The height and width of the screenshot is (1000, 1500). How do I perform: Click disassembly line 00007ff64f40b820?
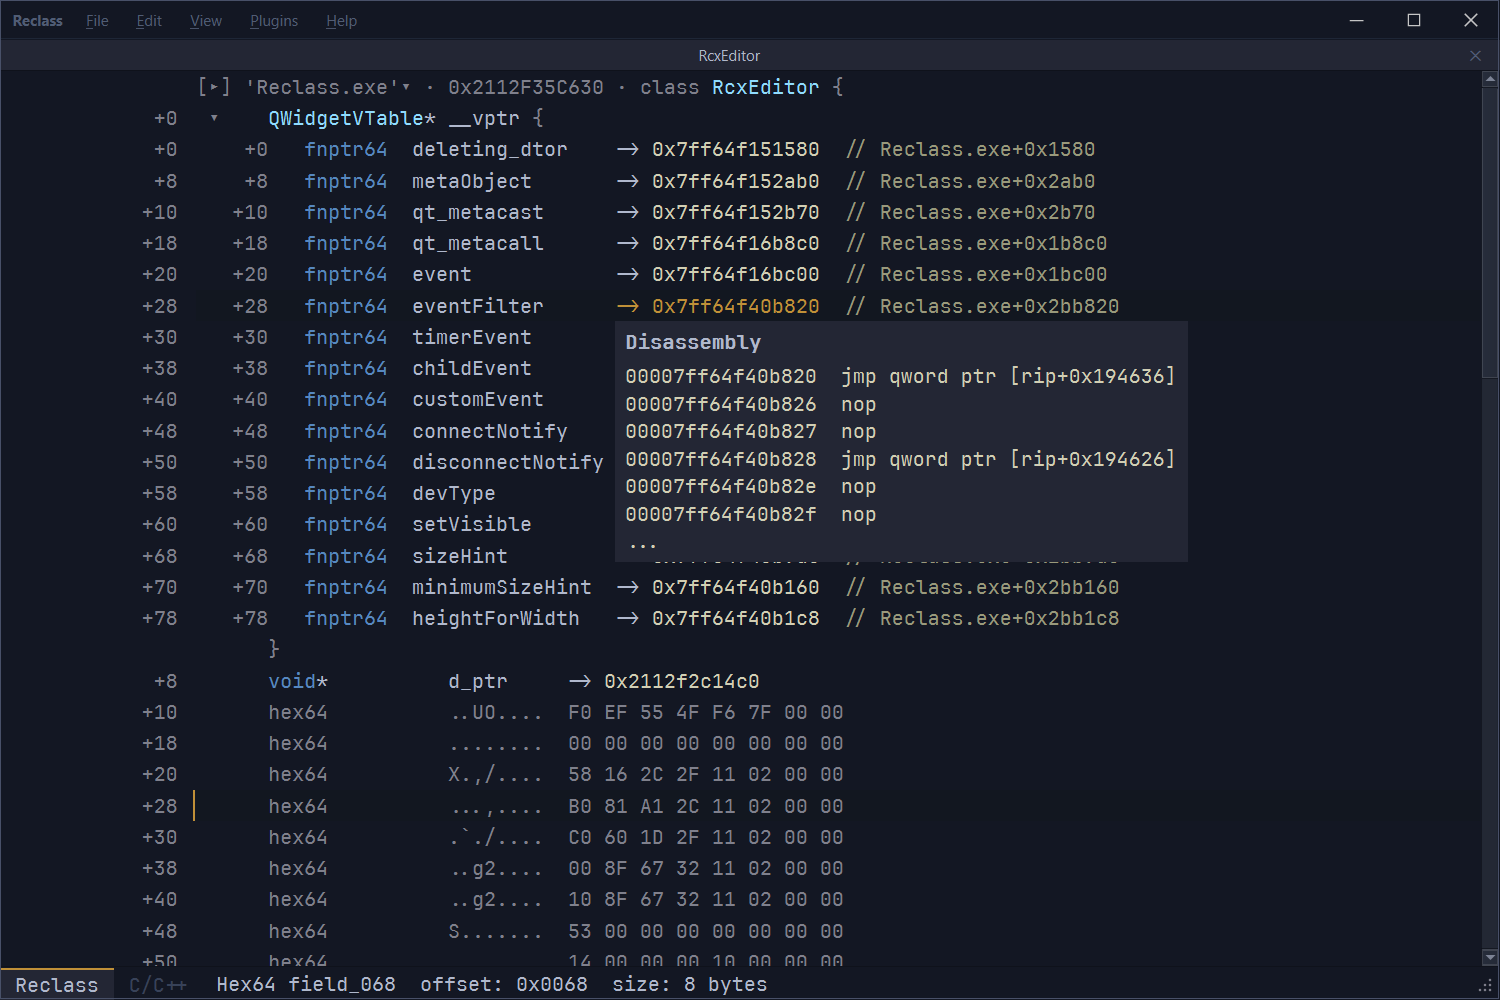[x=900, y=377]
